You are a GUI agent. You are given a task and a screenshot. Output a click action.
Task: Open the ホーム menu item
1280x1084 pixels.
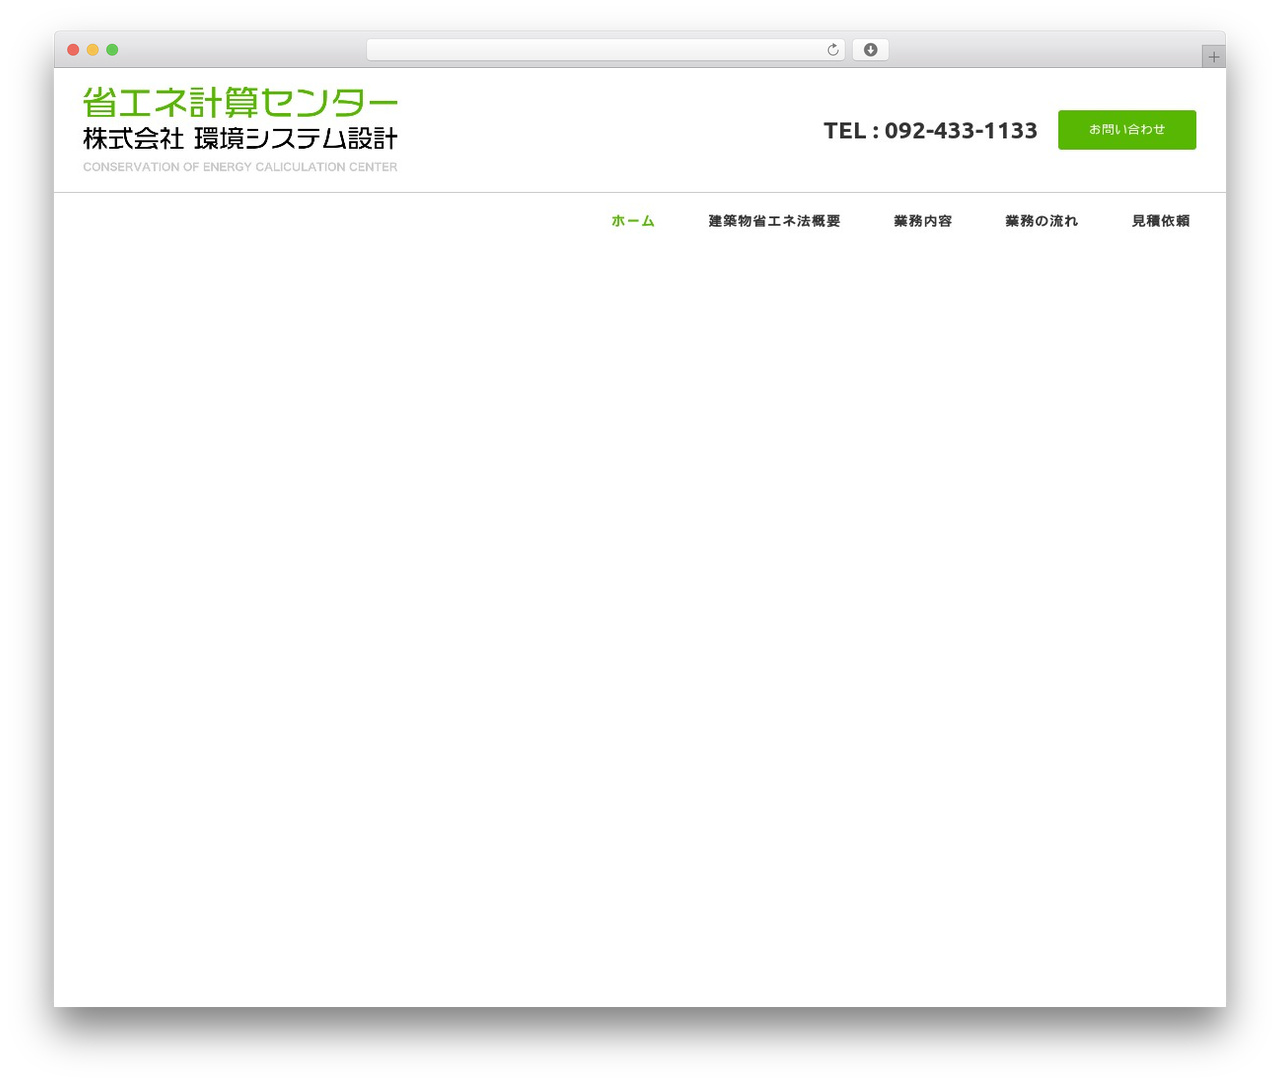(633, 221)
